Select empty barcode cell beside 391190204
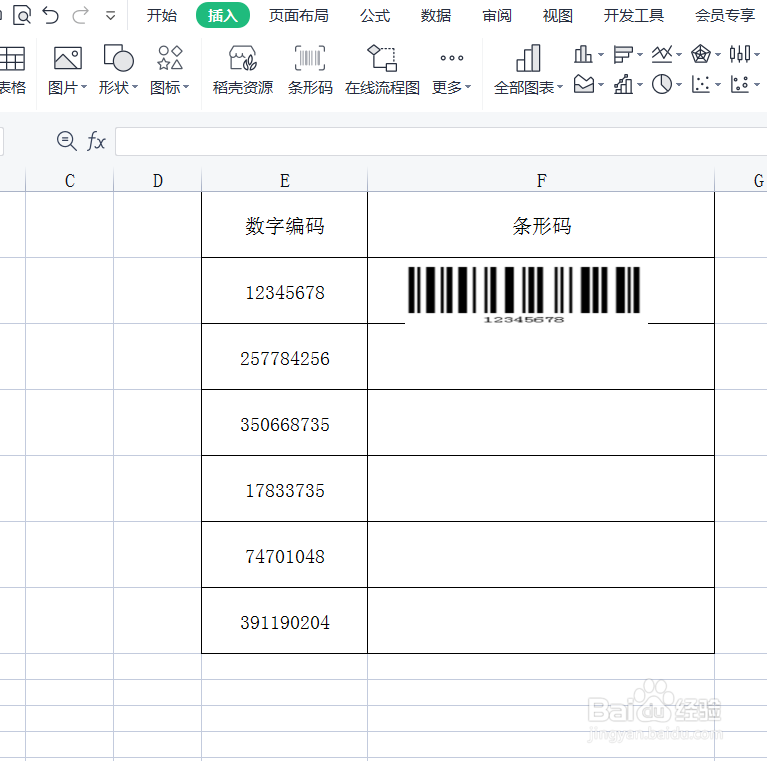This screenshot has height=761, width=767. [541, 621]
